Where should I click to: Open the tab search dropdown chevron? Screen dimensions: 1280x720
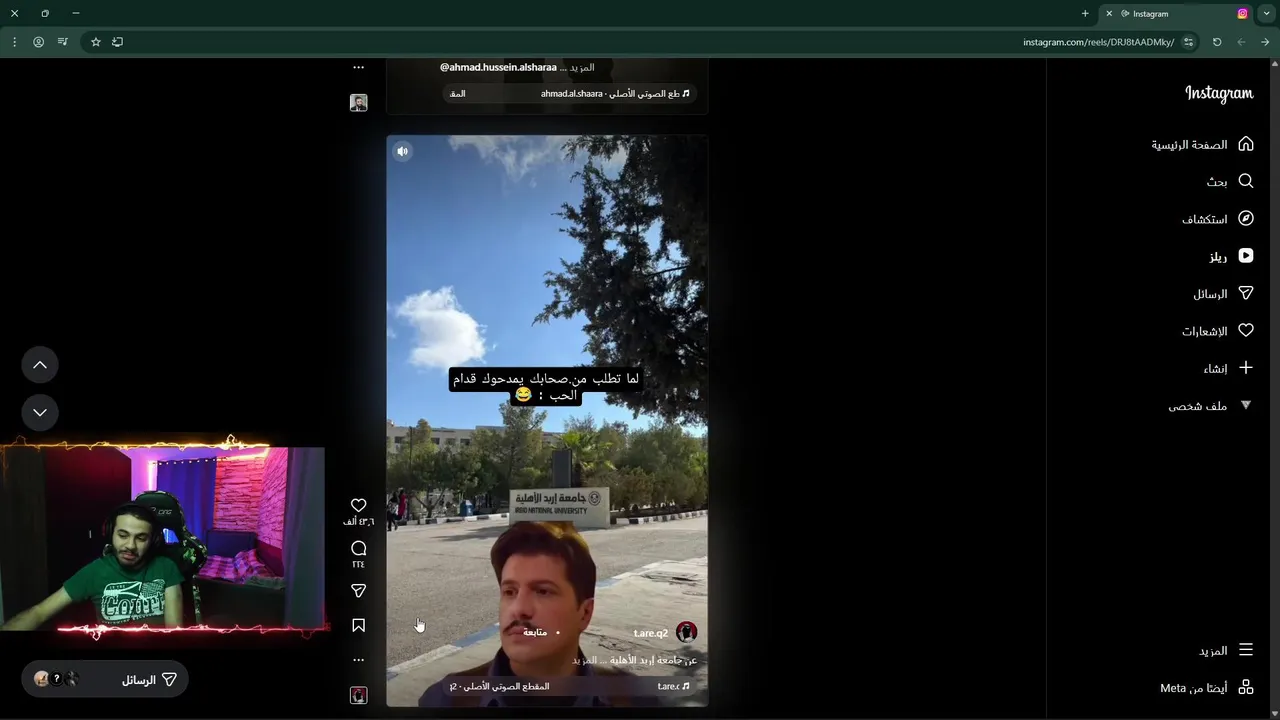(1266, 14)
